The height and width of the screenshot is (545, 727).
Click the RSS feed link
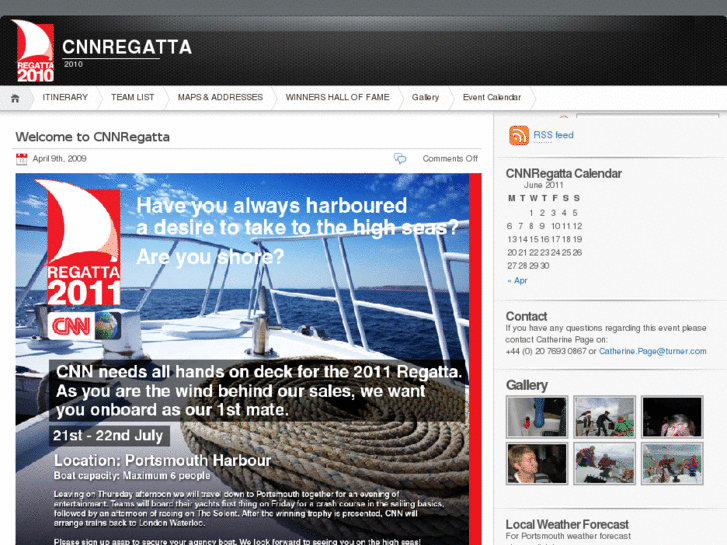click(553, 135)
